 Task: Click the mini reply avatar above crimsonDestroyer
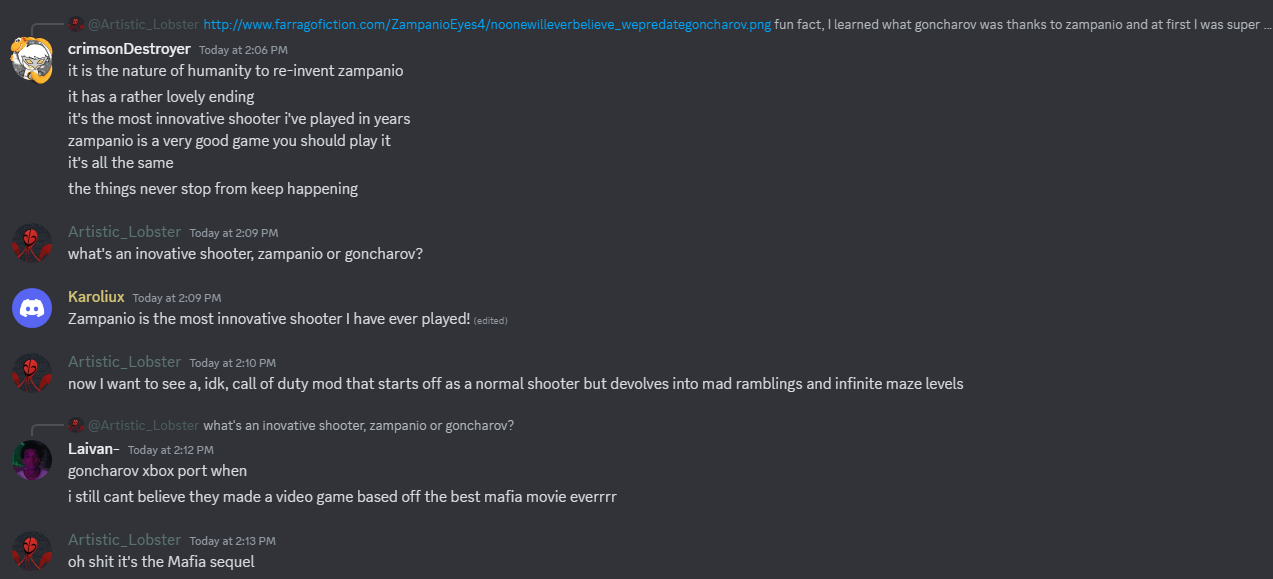tap(76, 24)
